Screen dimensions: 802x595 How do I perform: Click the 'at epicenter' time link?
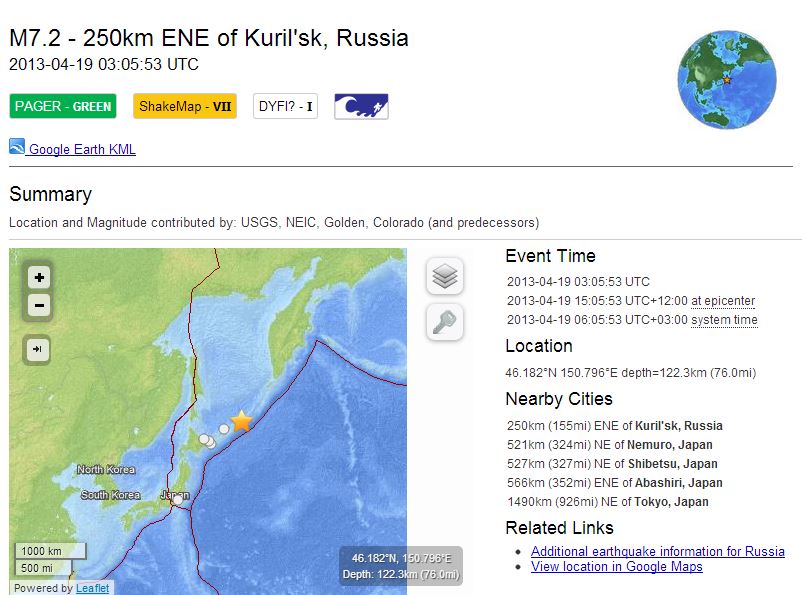click(x=723, y=301)
